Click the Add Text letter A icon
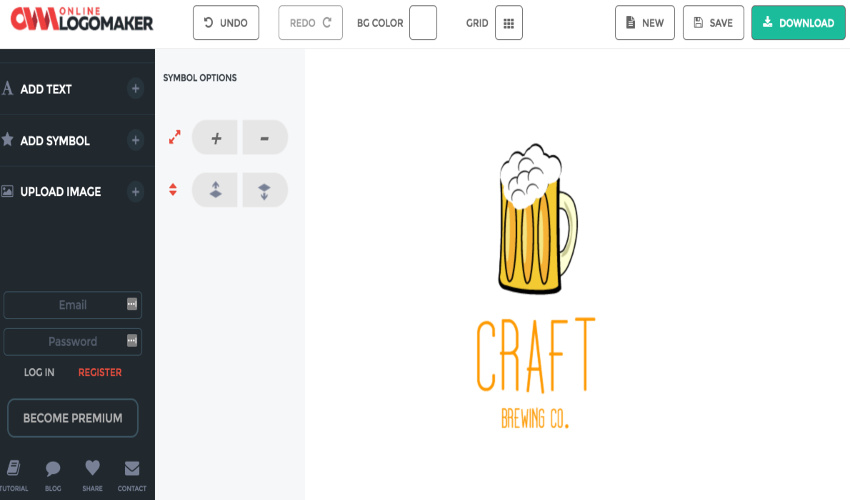The width and height of the screenshot is (850, 500). point(7,88)
